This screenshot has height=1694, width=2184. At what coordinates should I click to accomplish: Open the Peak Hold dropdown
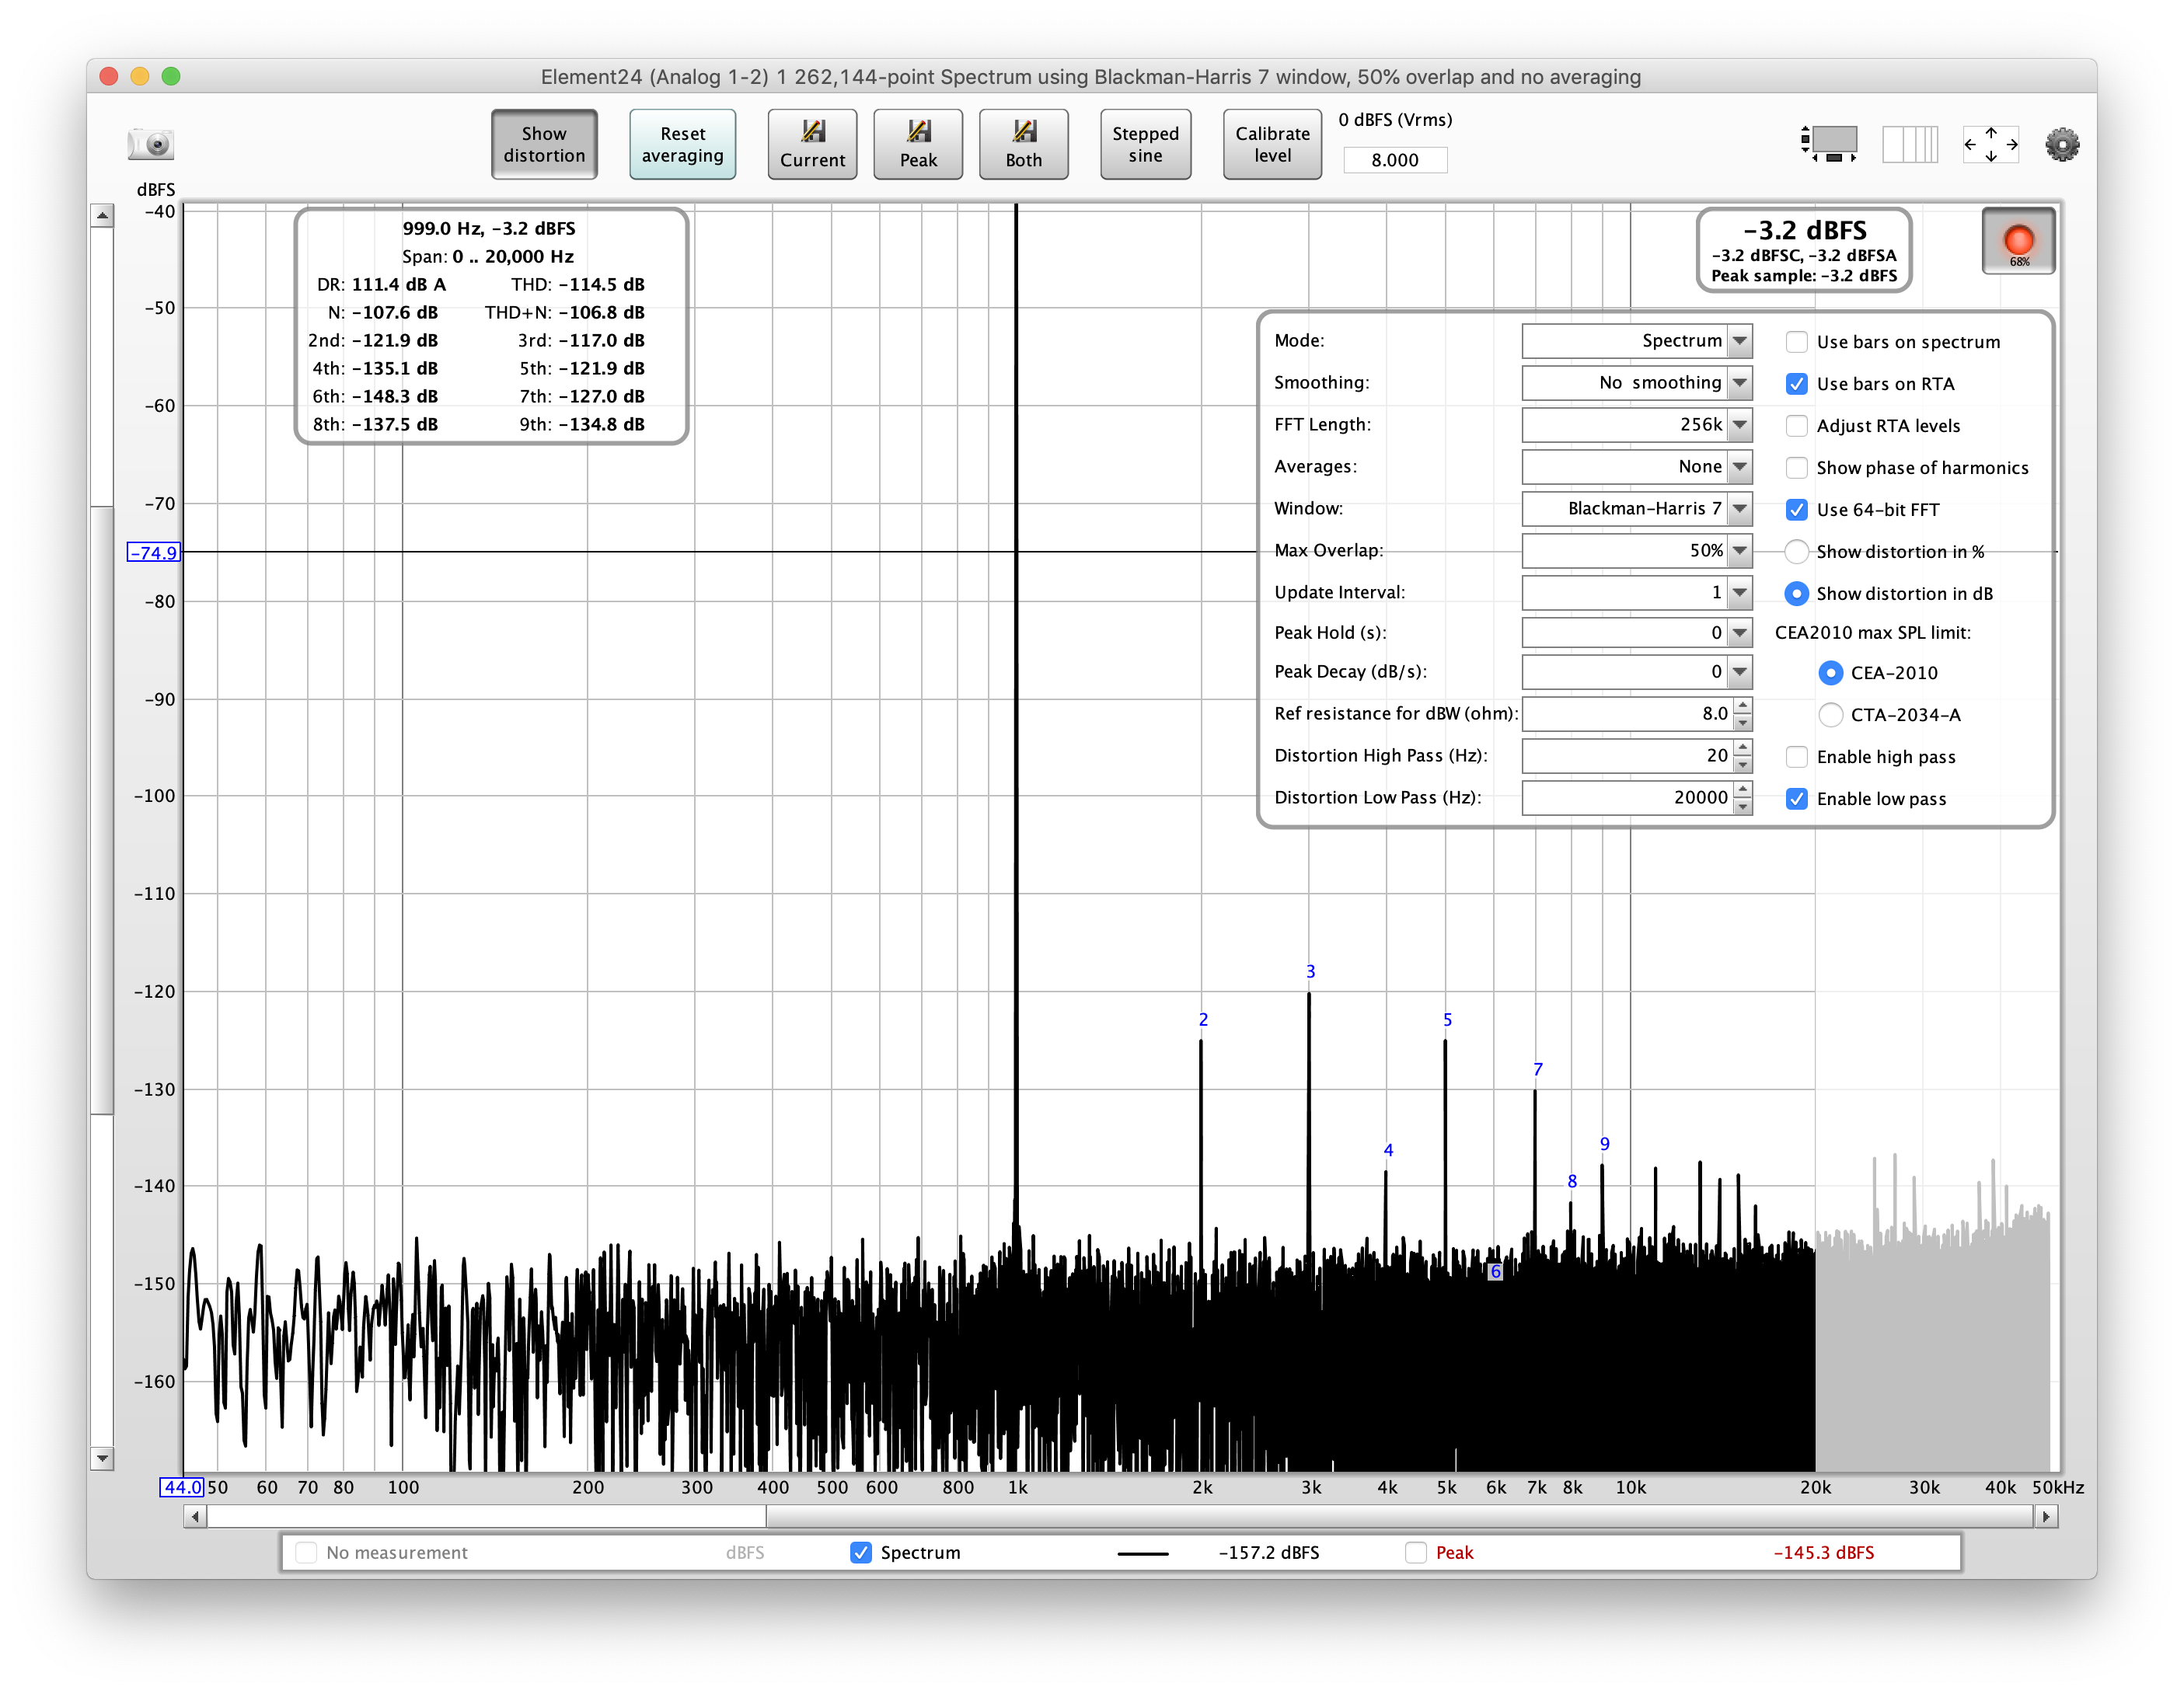[x=1636, y=633]
